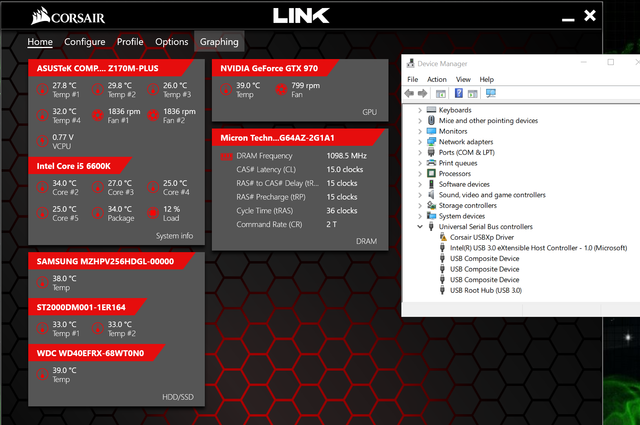This screenshot has width=640, height=425.
Task: Open the Home tab in Corsair Link
Action: (40, 42)
